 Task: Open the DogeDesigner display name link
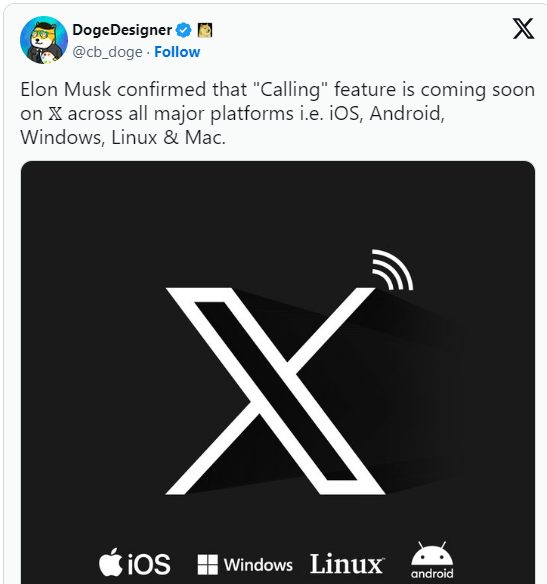122,30
